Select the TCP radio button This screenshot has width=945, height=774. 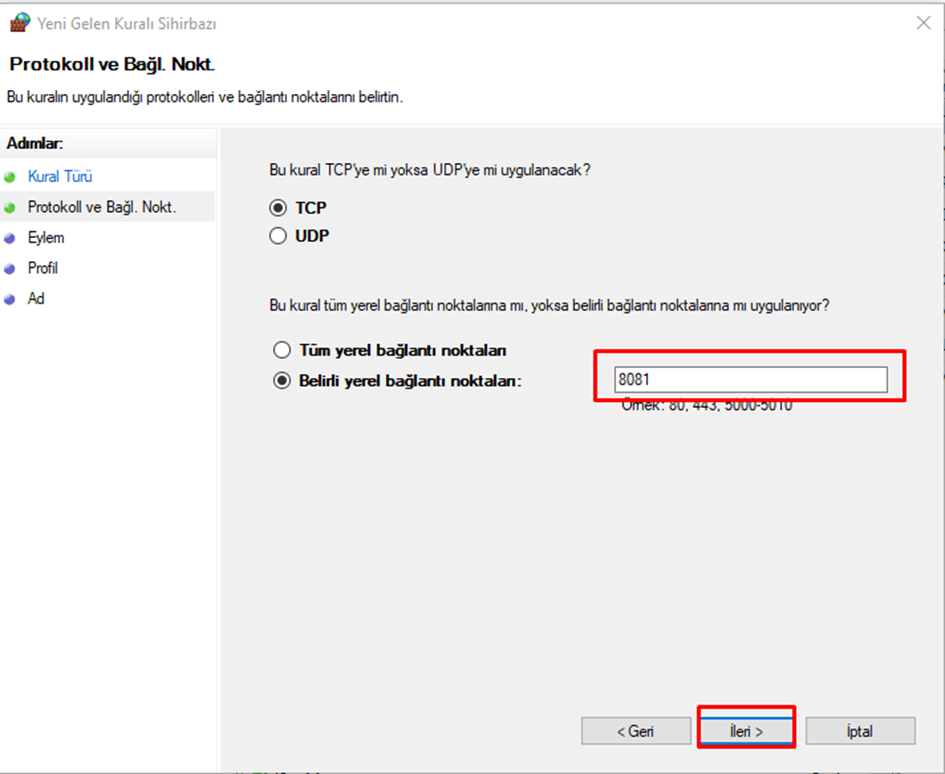[278, 208]
